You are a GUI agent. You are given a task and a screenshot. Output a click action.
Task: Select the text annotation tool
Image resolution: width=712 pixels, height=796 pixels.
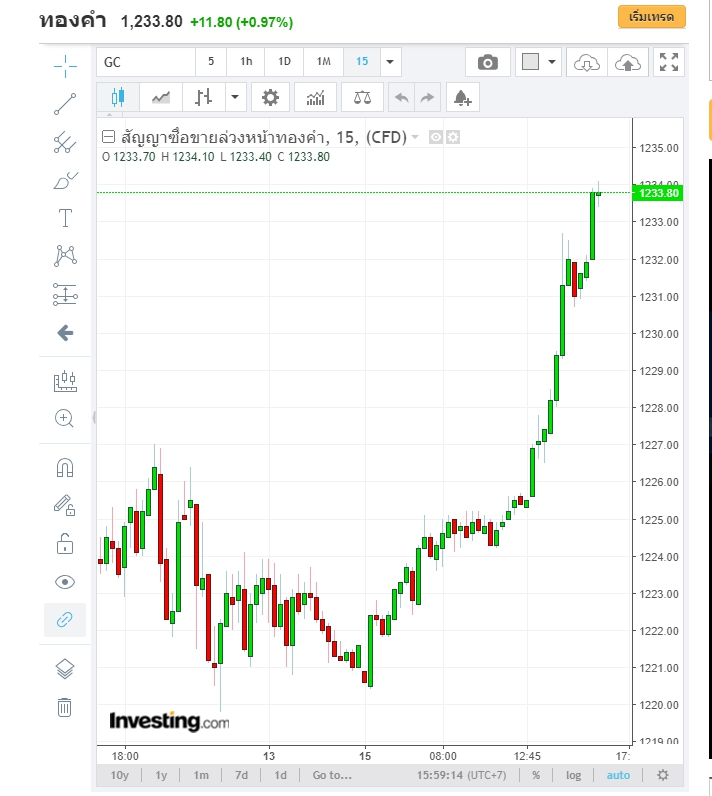pos(65,218)
